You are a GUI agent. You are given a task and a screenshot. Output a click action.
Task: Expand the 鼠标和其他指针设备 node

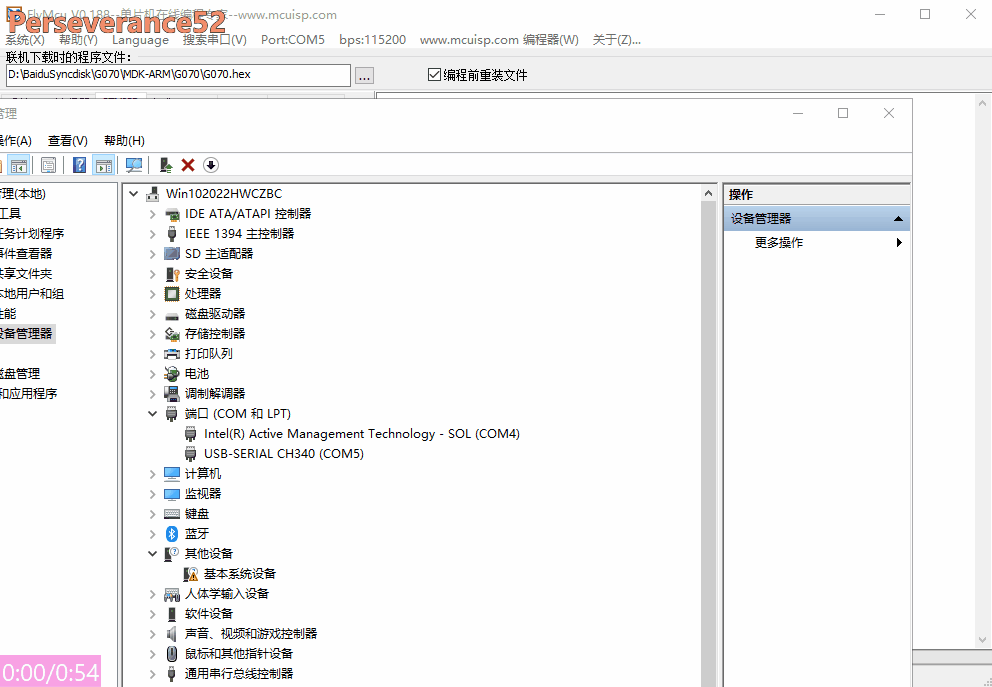point(152,654)
